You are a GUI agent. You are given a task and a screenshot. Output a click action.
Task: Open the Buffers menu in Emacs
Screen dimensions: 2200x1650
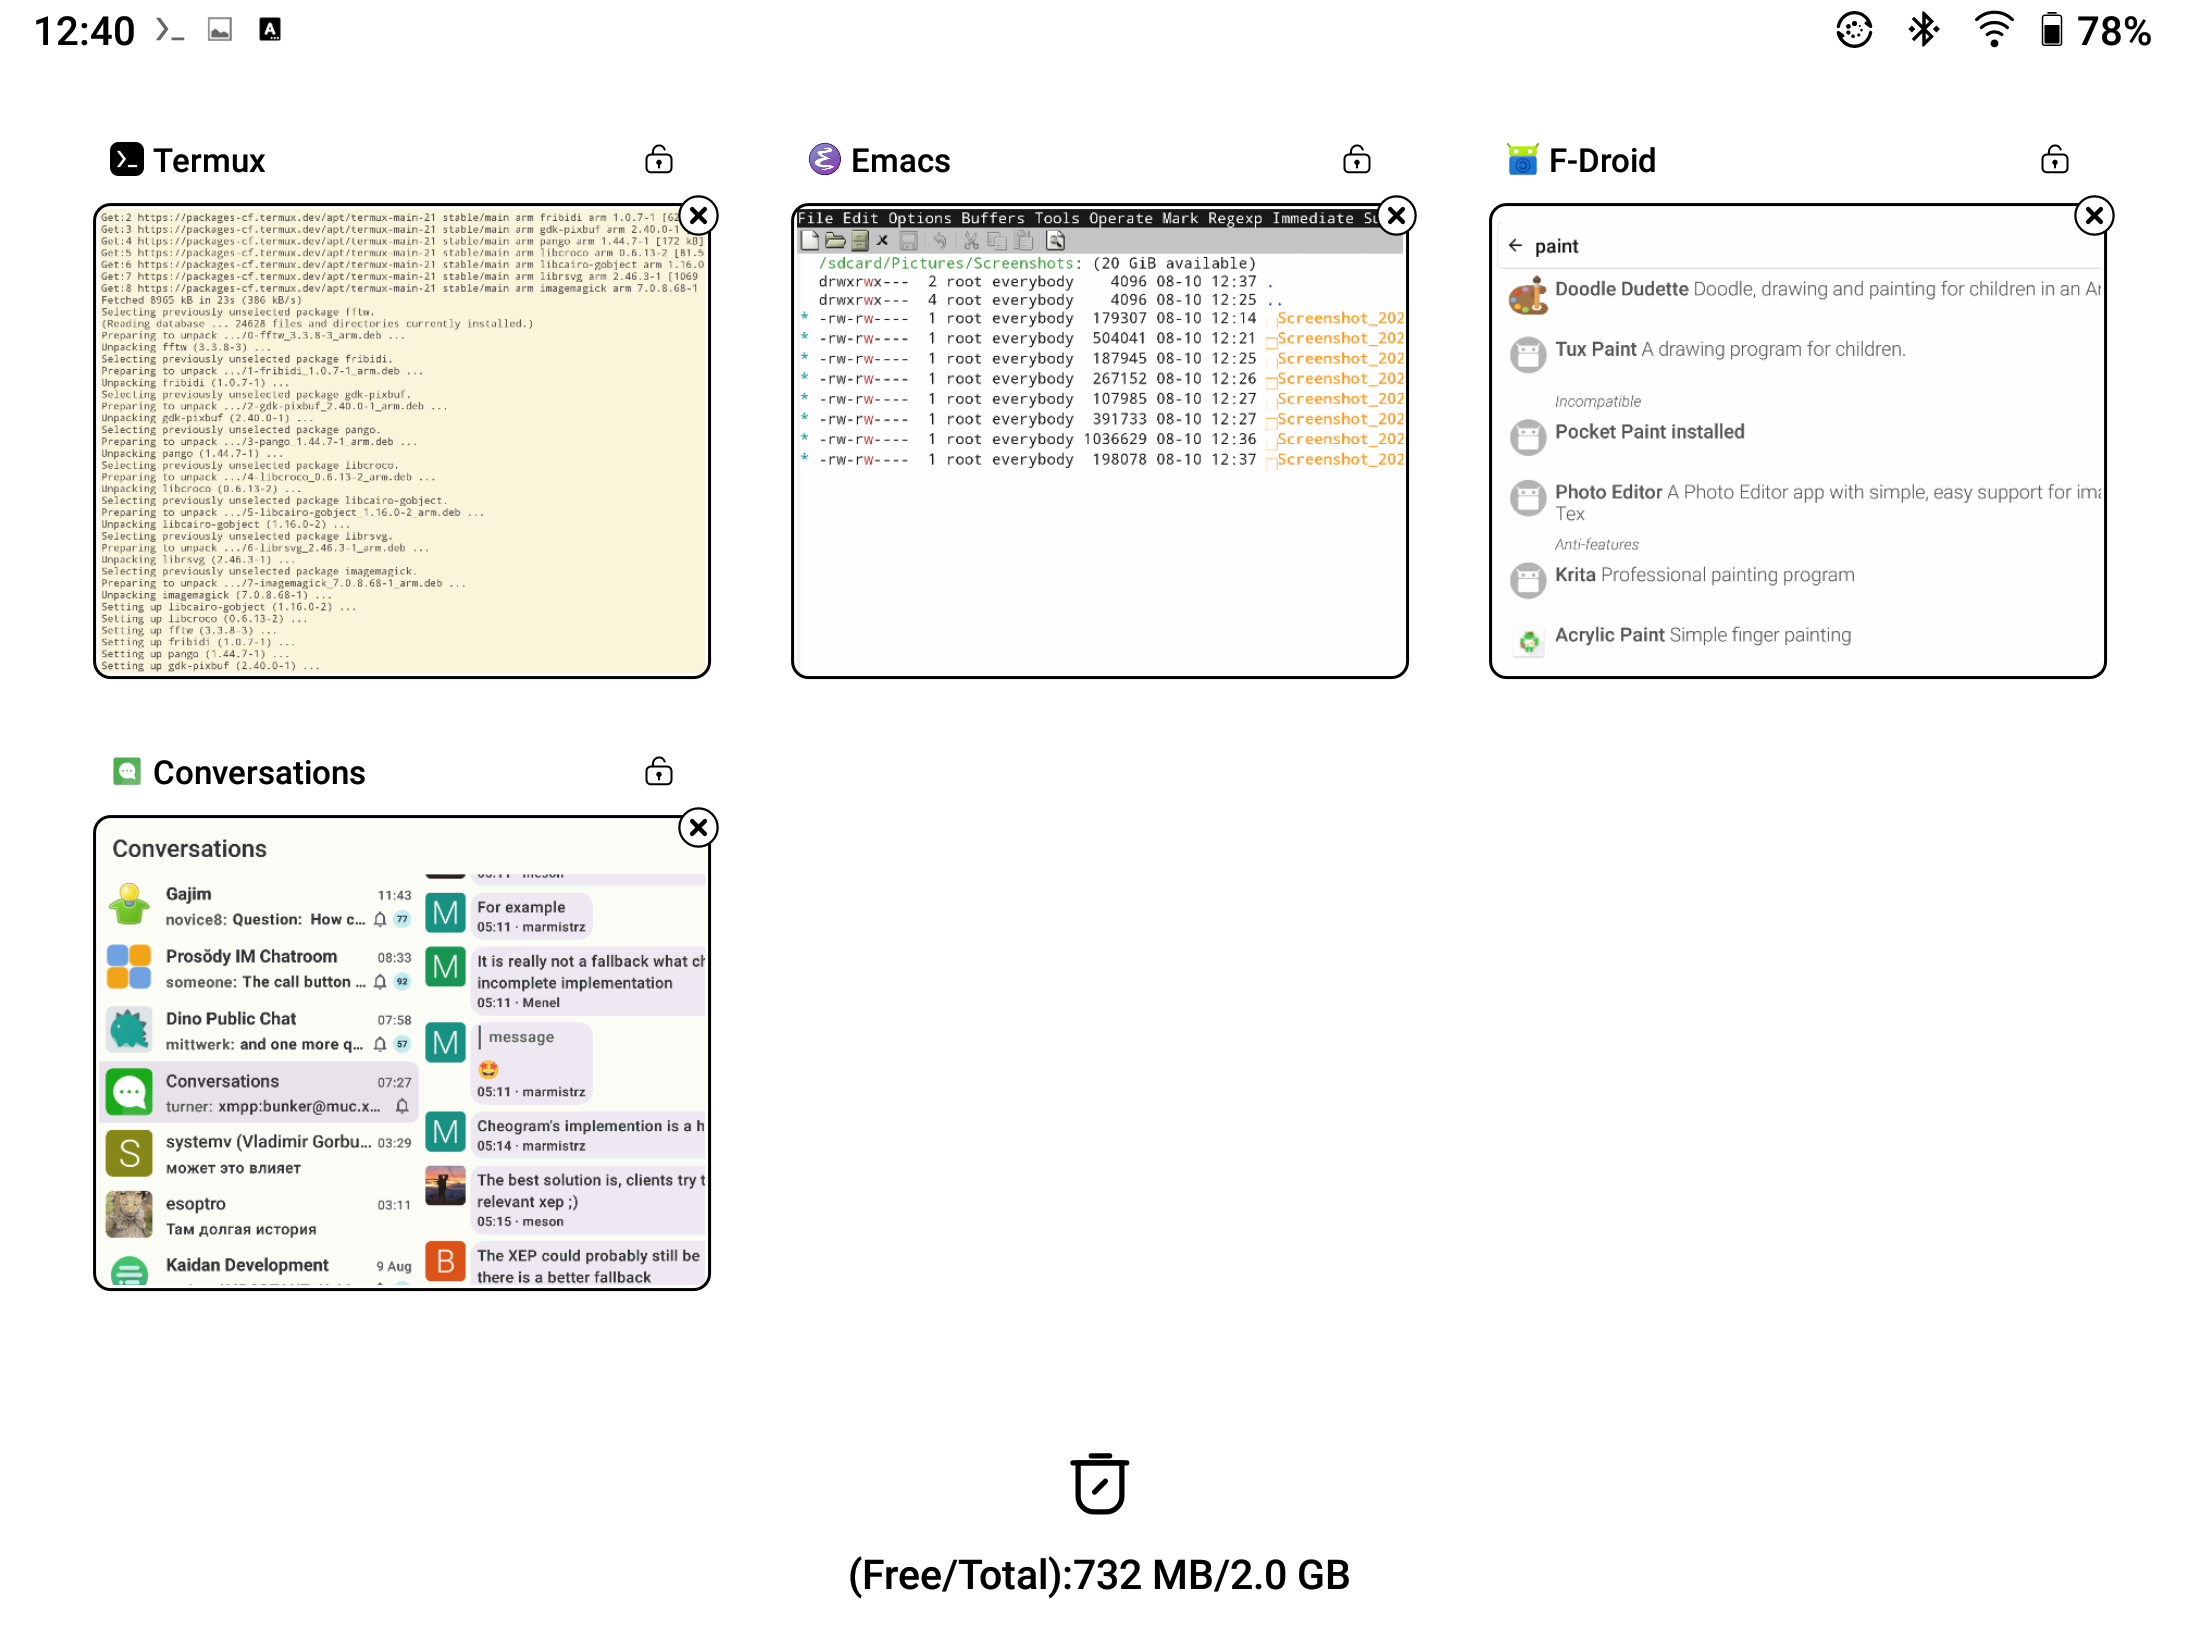point(993,218)
